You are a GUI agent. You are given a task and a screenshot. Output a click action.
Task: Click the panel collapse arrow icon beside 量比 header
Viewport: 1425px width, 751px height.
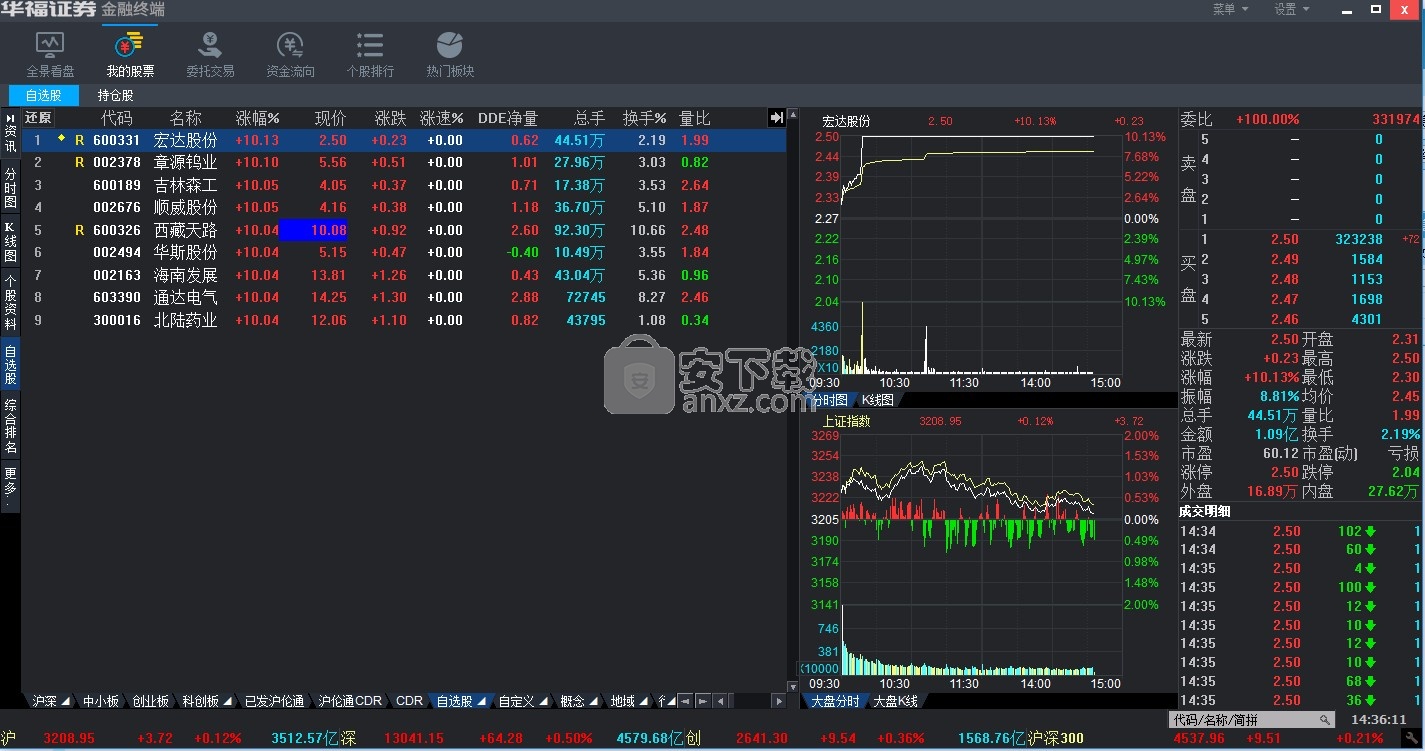pyautogui.click(x=777, y=118)
